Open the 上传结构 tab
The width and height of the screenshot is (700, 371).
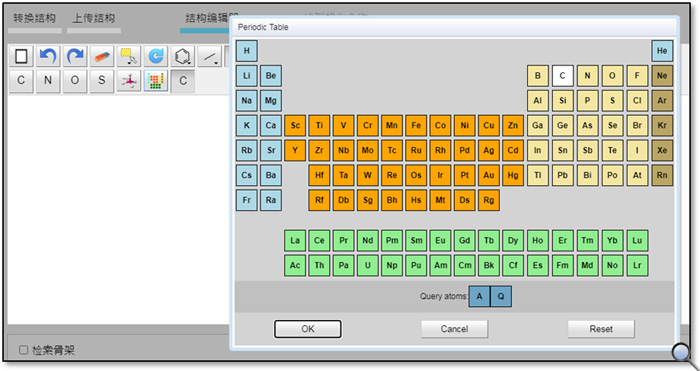tap(94, 18)
